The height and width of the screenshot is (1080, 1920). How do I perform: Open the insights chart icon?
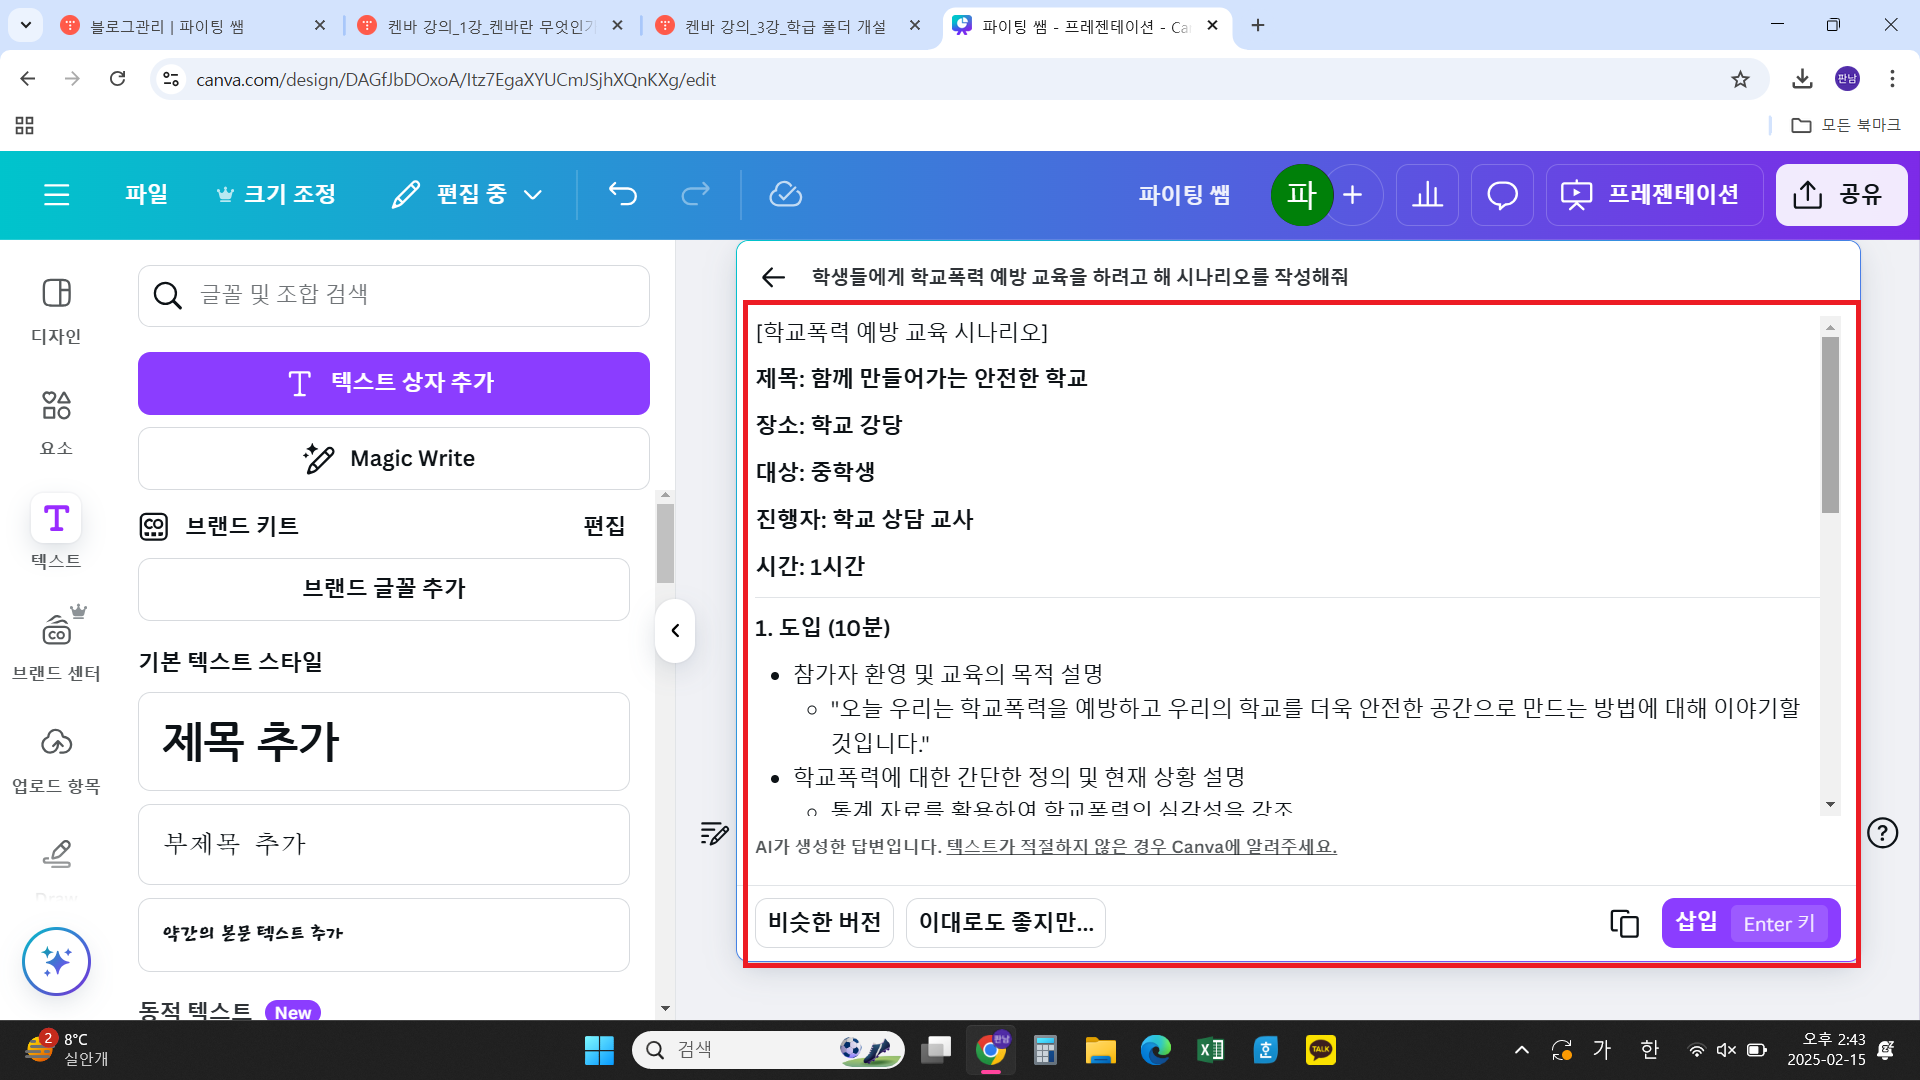[x=1427, y=194]
